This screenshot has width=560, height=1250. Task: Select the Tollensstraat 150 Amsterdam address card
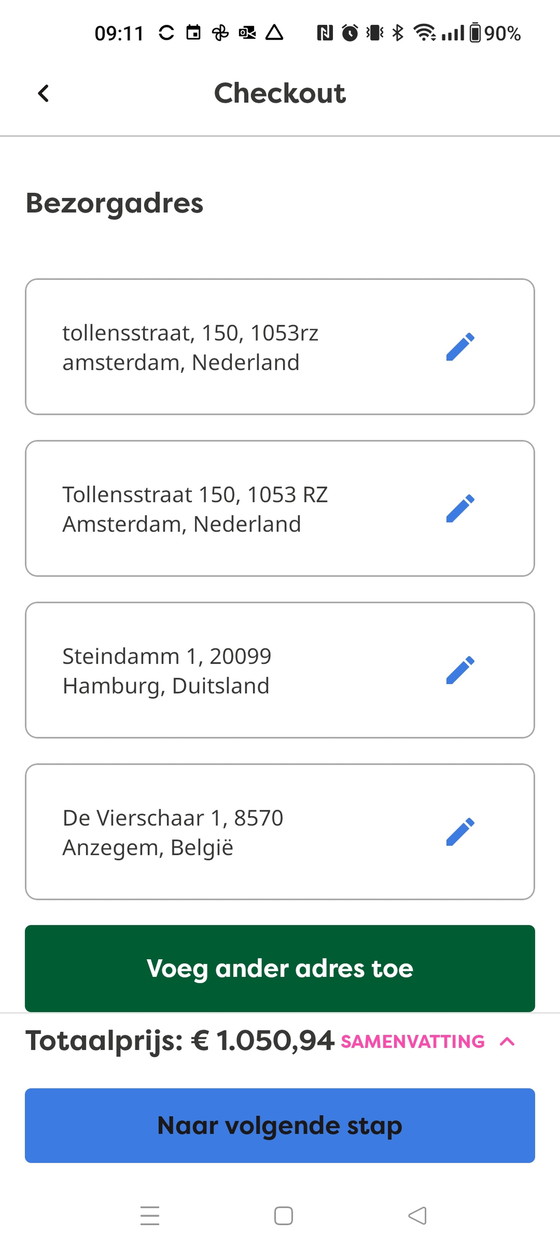point(280,508)
